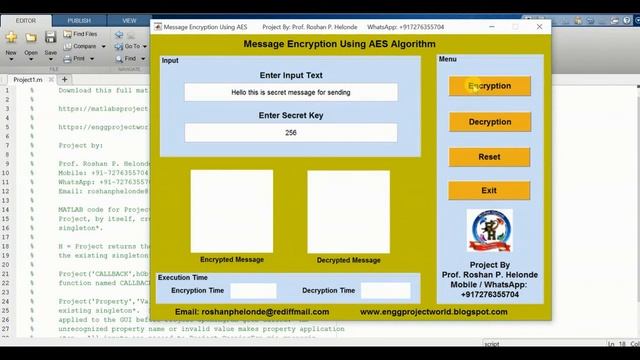Click the Reset button
Screen dimensions: 640x360
click(x=489, y=157)
